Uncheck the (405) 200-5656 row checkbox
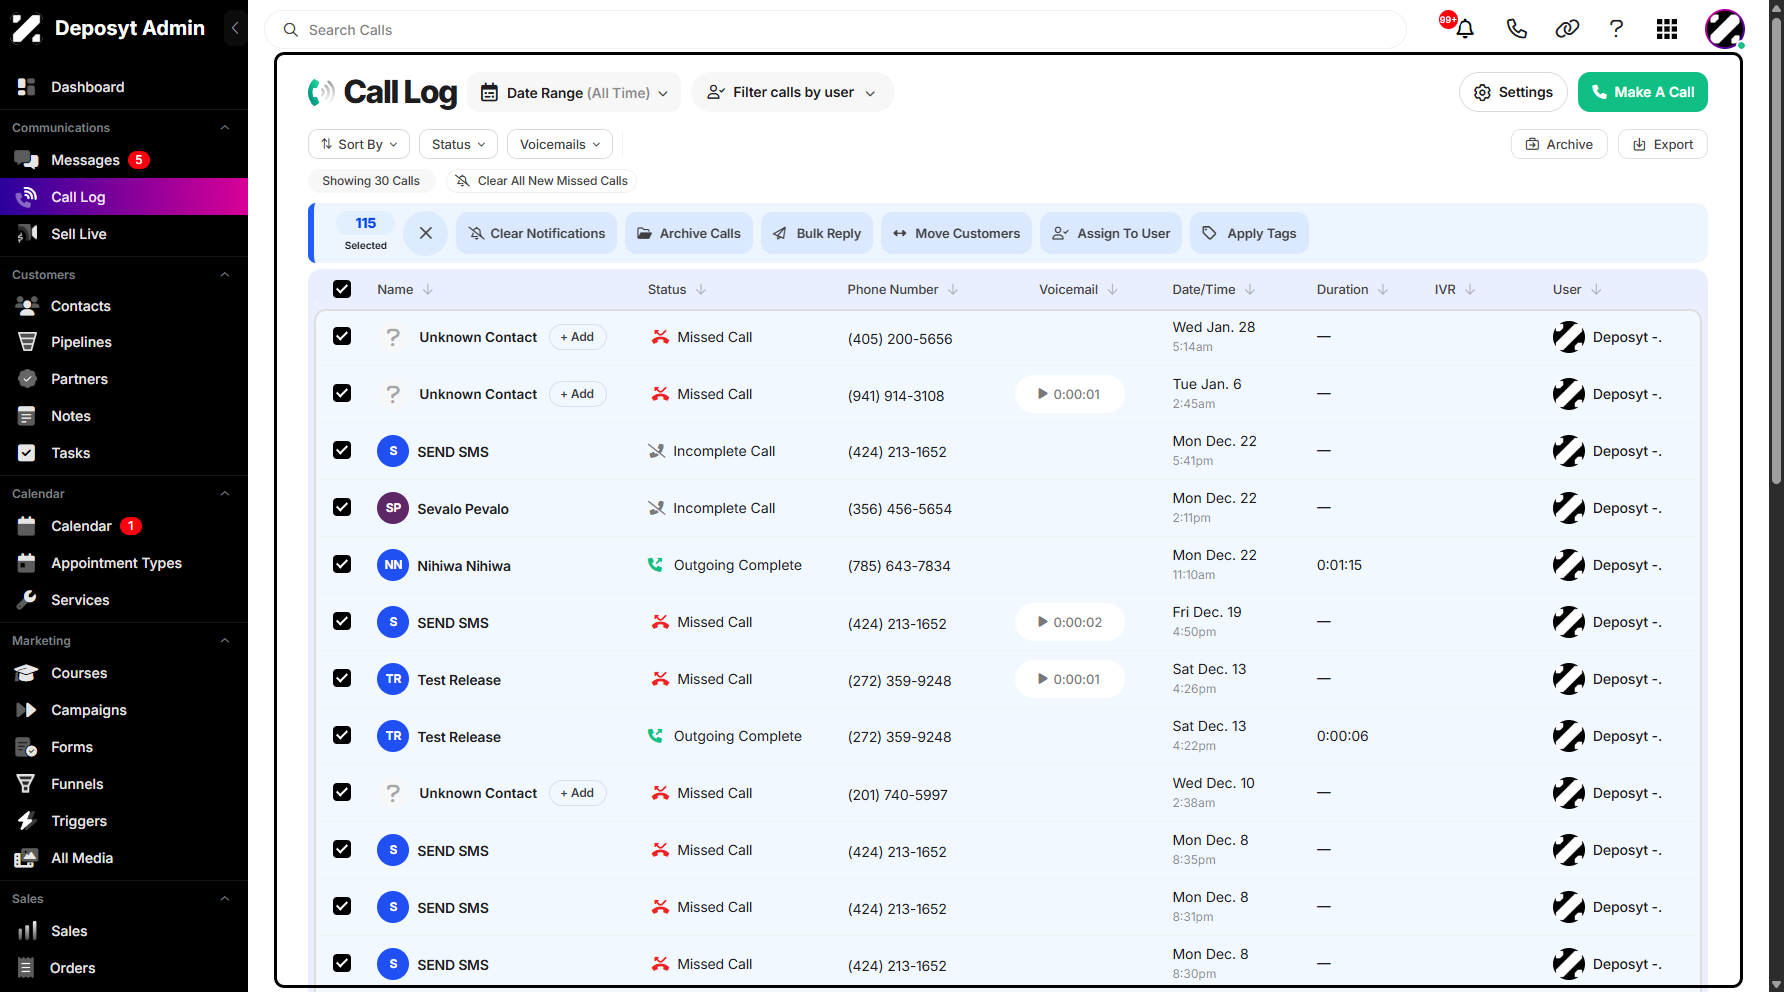 pos(342,336)
